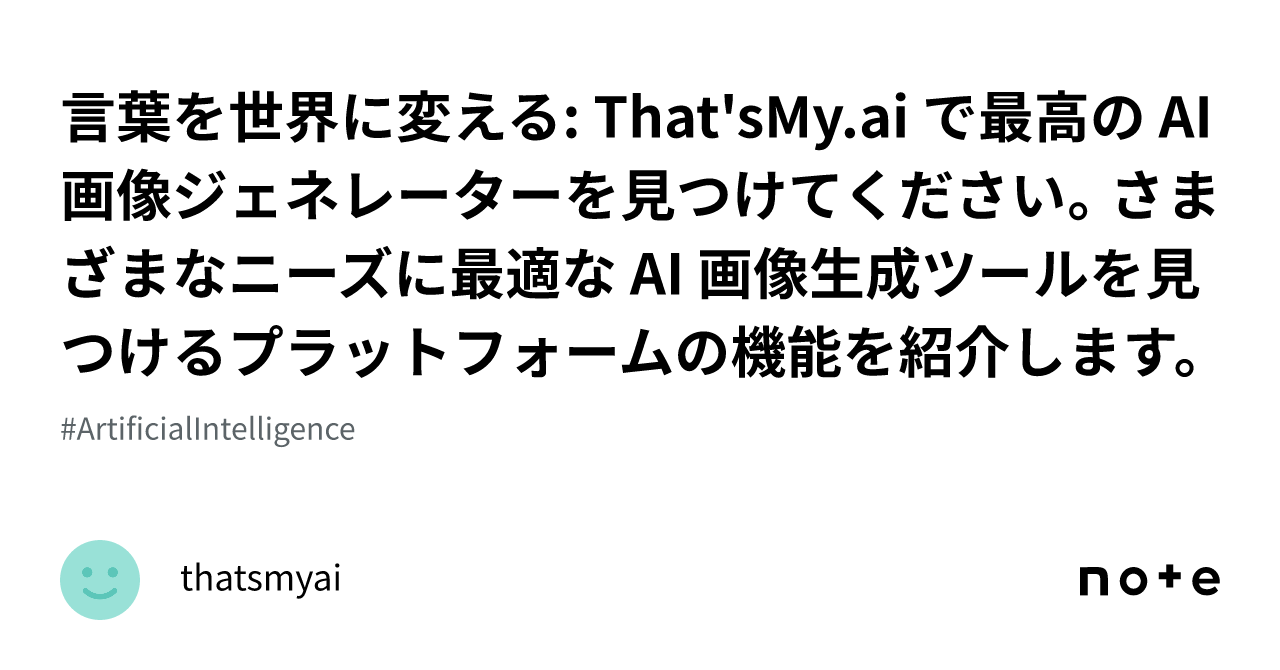Click the letter n in note logo
Viewport: 1280px width, 670px height.
click(1094, 582)
